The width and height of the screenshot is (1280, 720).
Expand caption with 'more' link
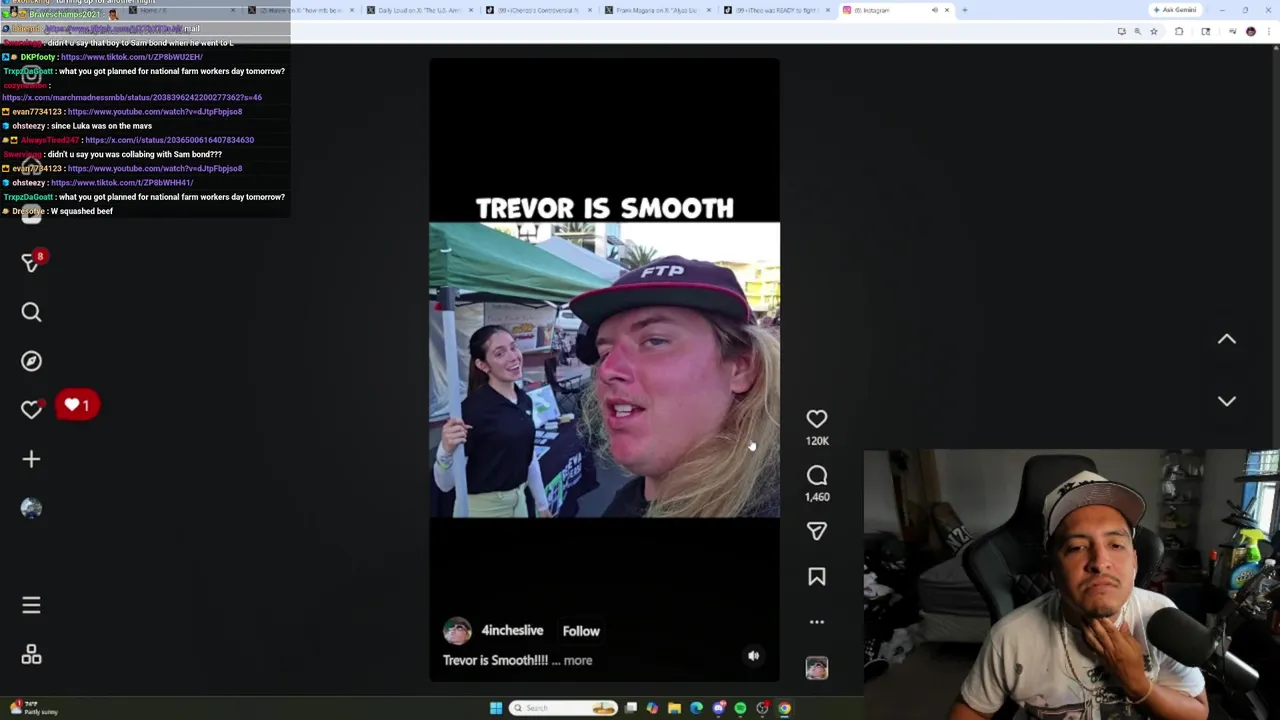pos(578,660)
